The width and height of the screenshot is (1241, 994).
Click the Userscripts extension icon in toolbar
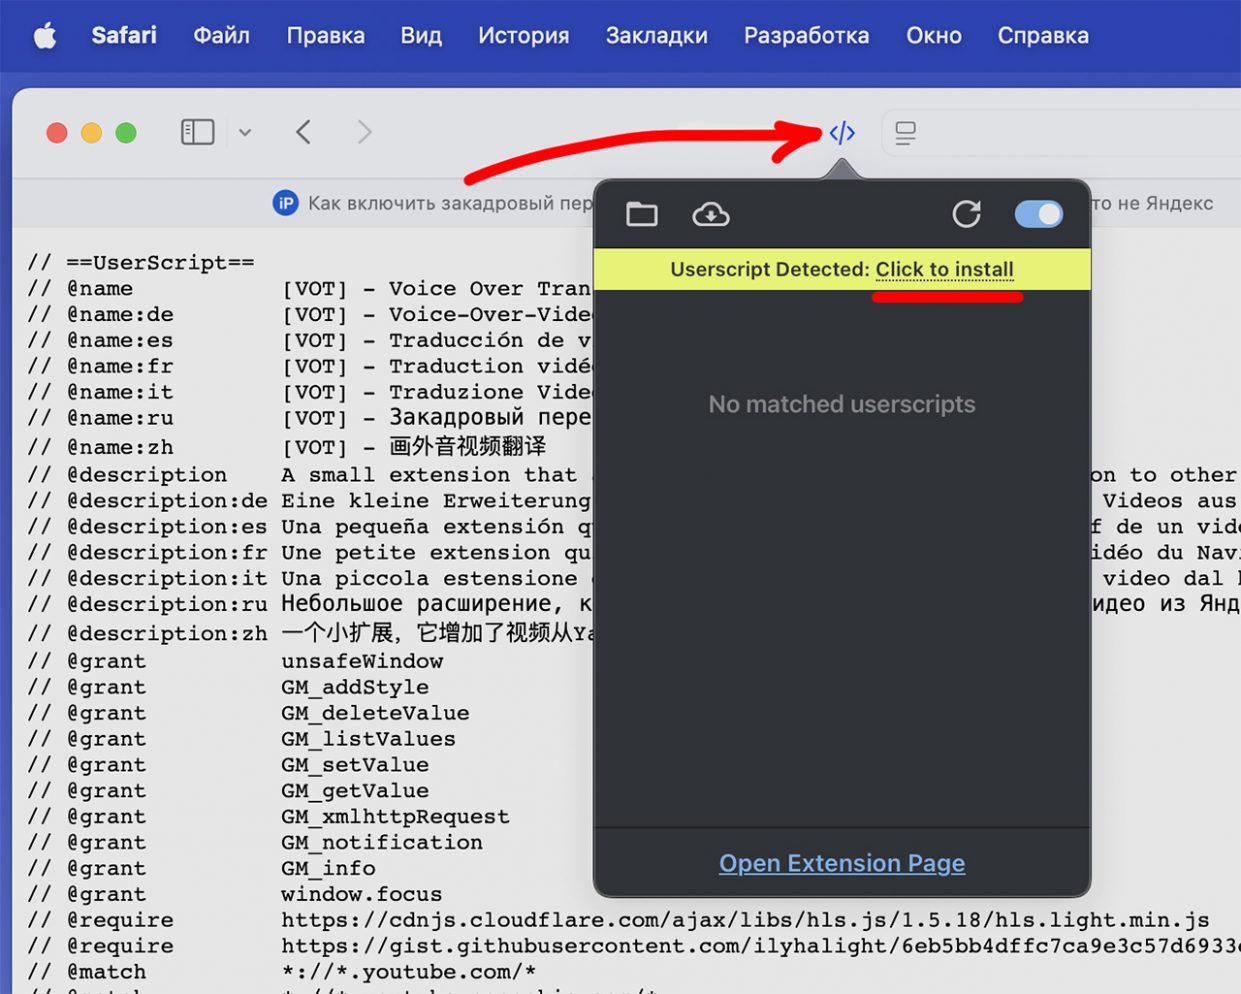842,133
